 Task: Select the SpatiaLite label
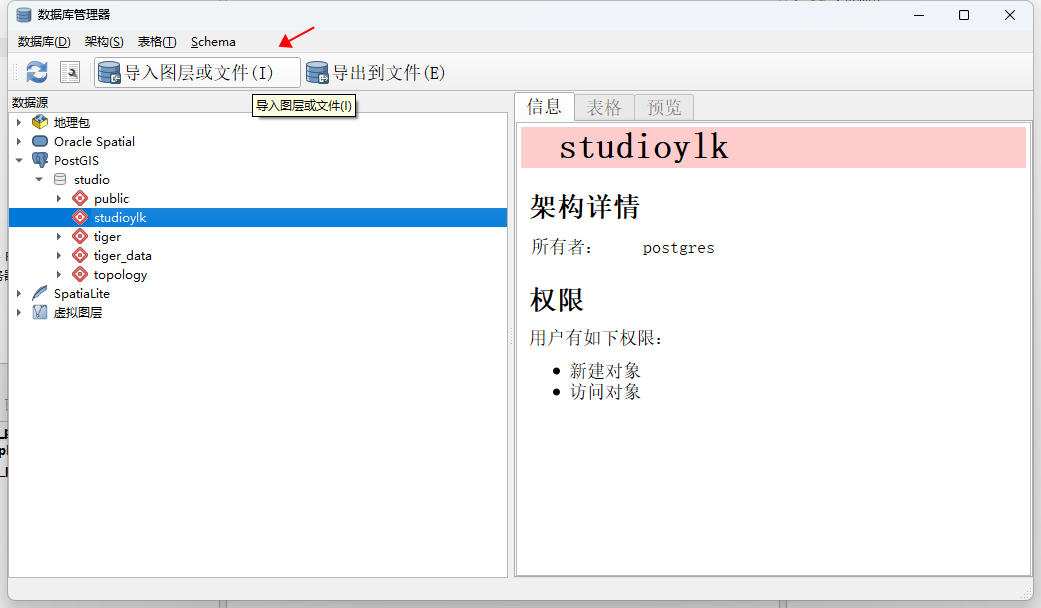pyautogui.click(x=82, y=293)
